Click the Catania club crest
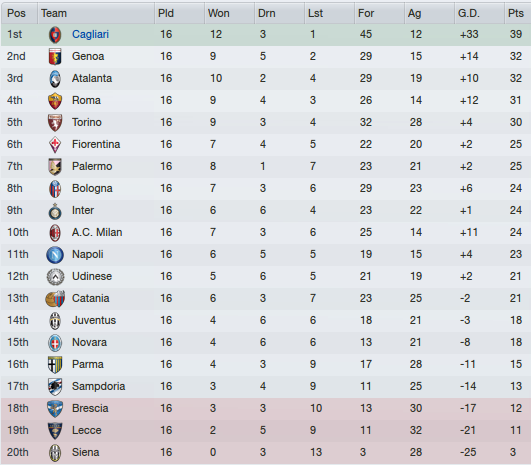This screenshot has width=531, height=465. click(55, 299)
